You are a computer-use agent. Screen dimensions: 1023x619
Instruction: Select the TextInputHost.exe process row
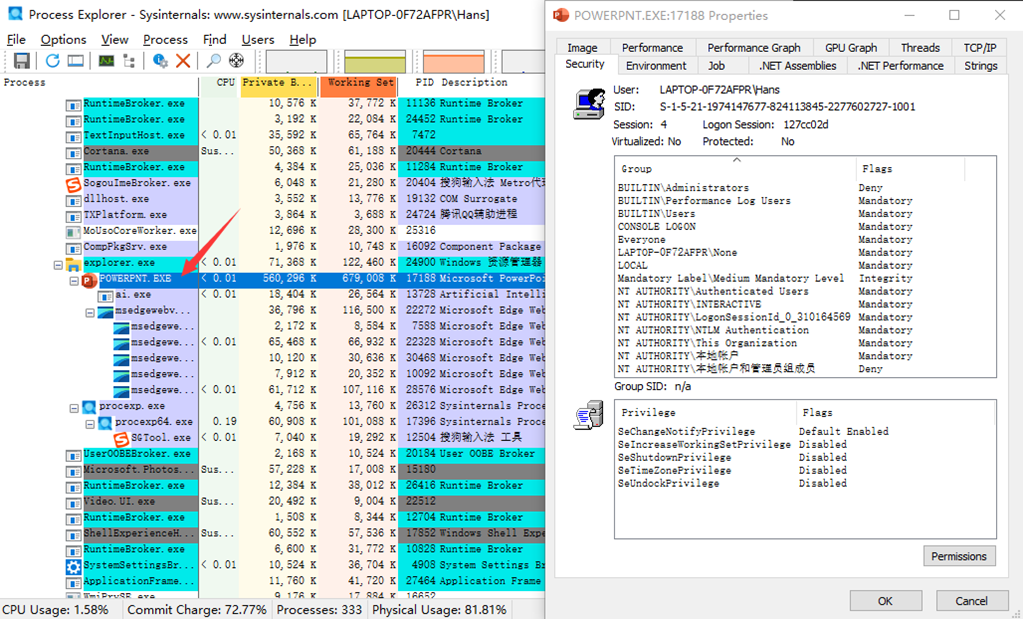tap(273, 136)
